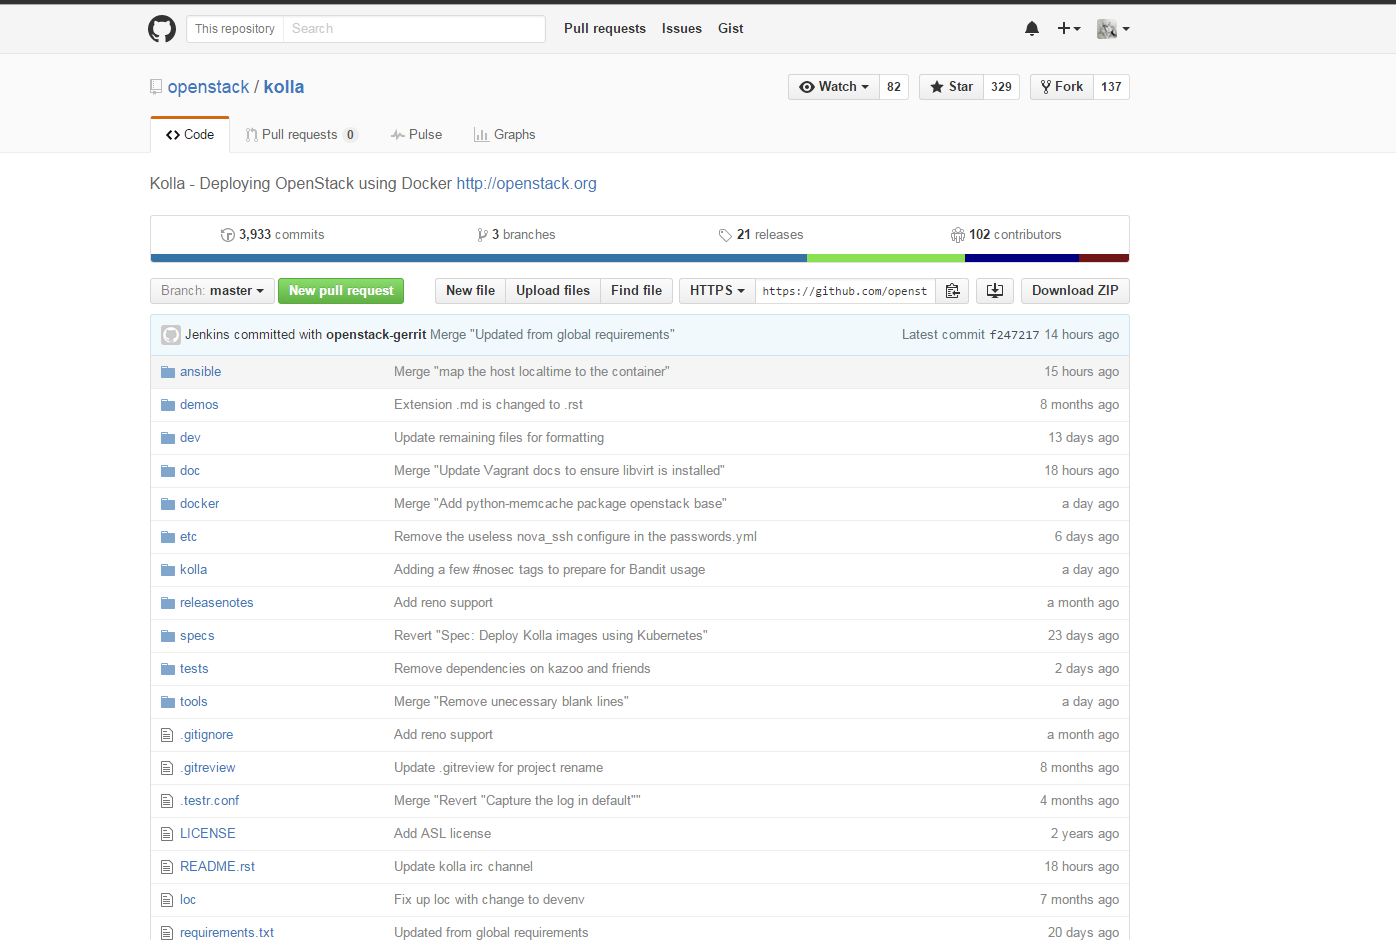The width and height of the screenshot is (1396, 940).
Task: Click the specs folder icon
Action: coord(168,636)
